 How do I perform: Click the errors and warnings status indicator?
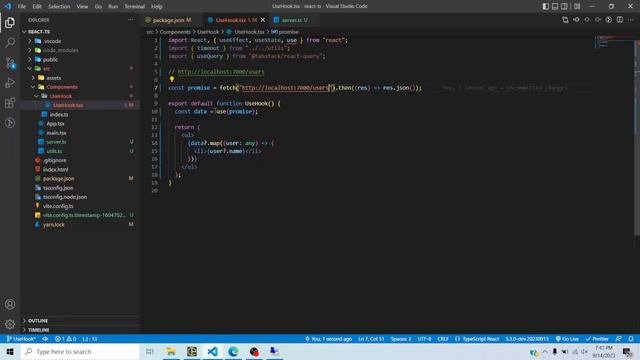[65, 339]
